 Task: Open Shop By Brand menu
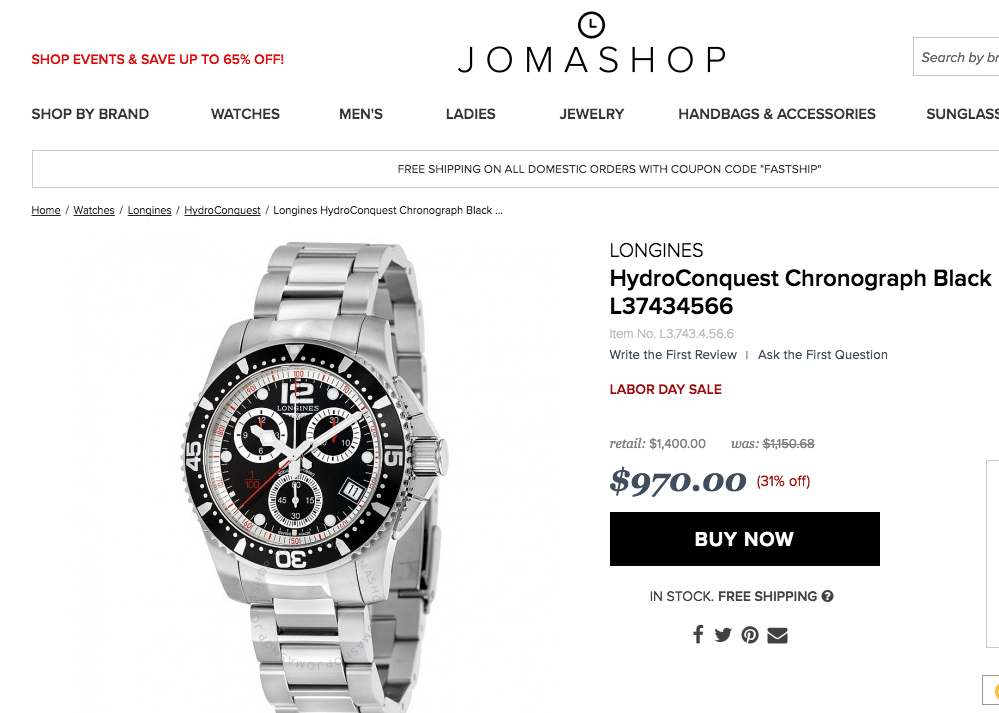click(x=90, y=114)
